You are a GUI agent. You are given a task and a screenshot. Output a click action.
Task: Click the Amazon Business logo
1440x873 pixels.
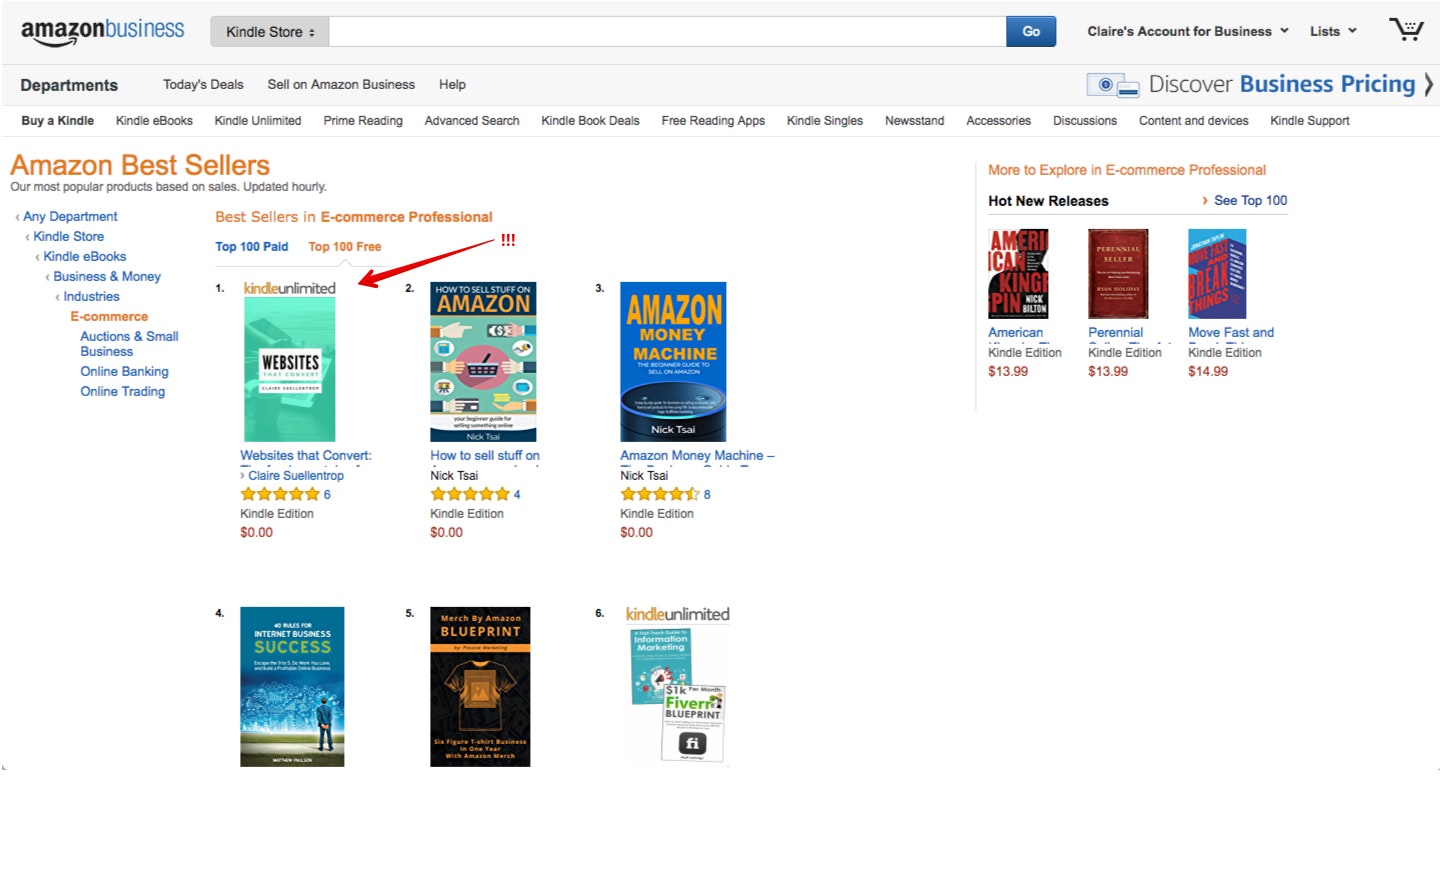point(102,32)
